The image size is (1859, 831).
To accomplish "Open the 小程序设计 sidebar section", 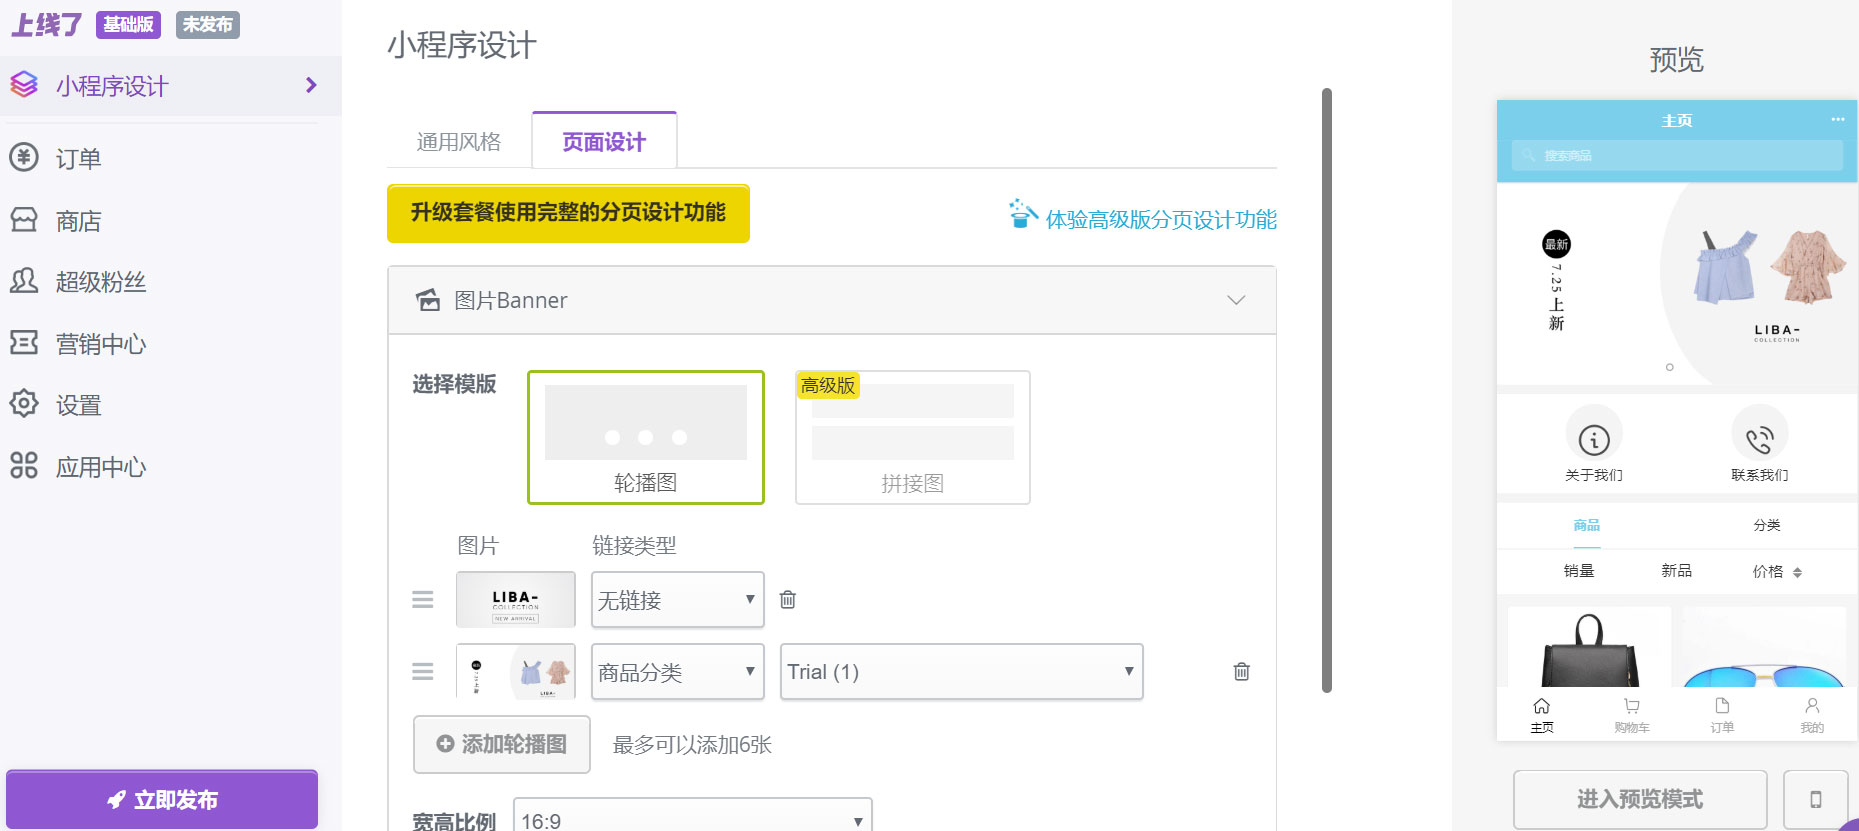I will 170,86.
